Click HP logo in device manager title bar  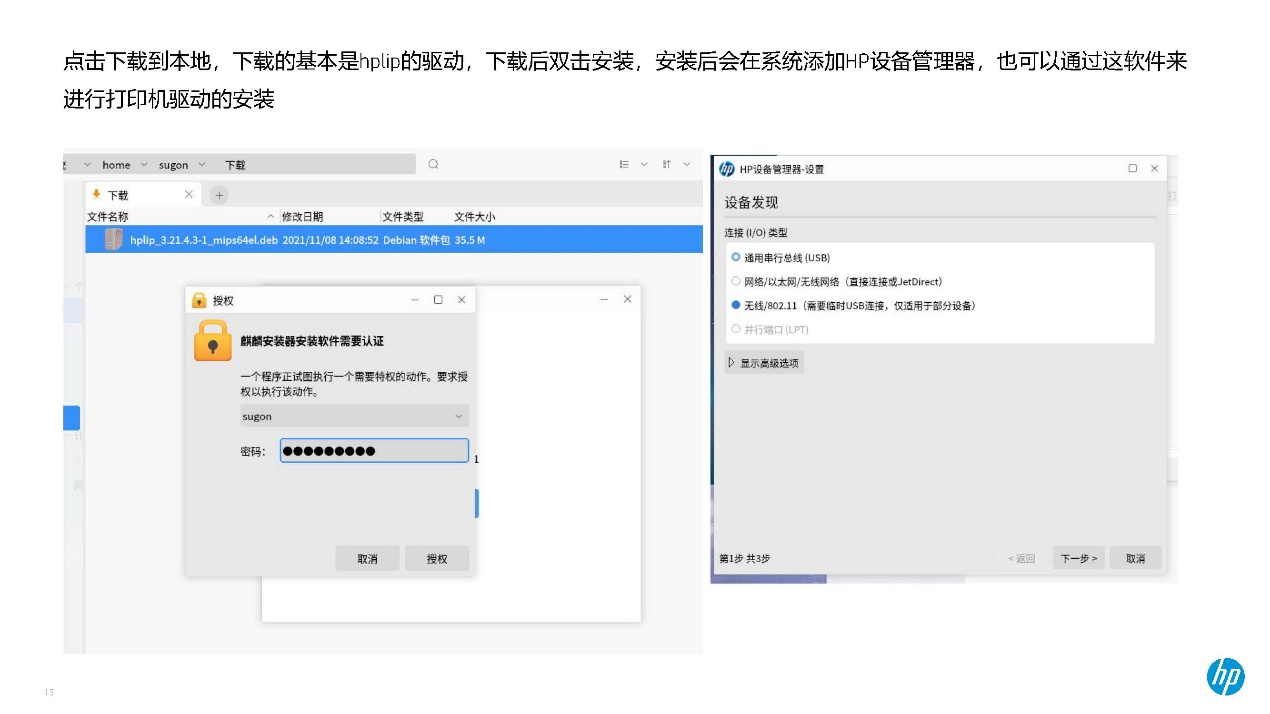[x=727, y=169]
